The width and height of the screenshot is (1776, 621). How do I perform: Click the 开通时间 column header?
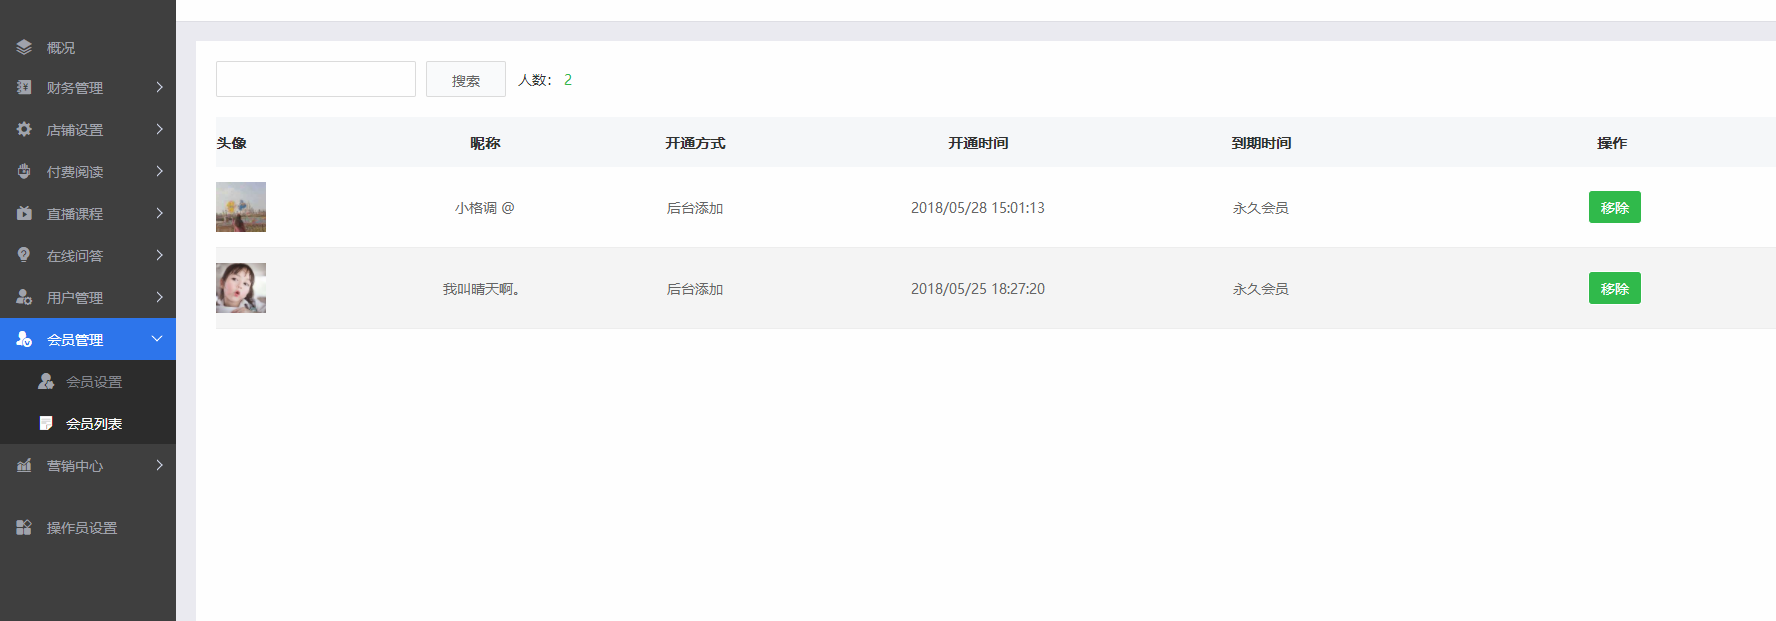(x=978, y=143)
